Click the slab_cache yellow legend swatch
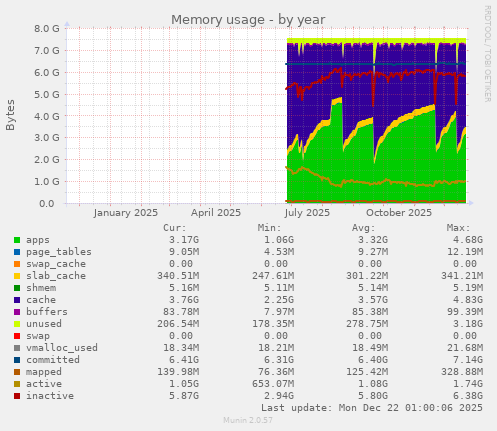 (x=17, y=276)
